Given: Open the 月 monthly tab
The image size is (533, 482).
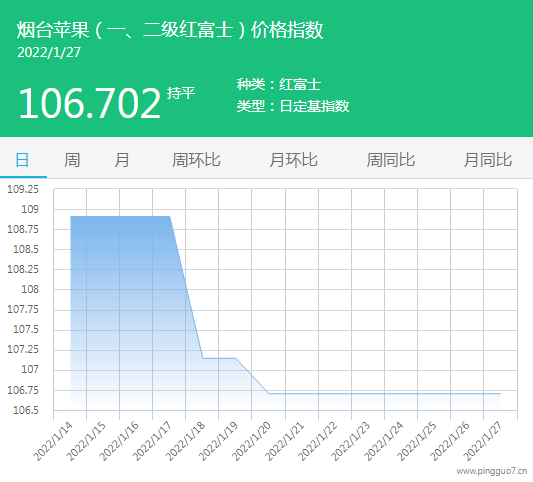Looking at the screenshot, I should point(122,160).
